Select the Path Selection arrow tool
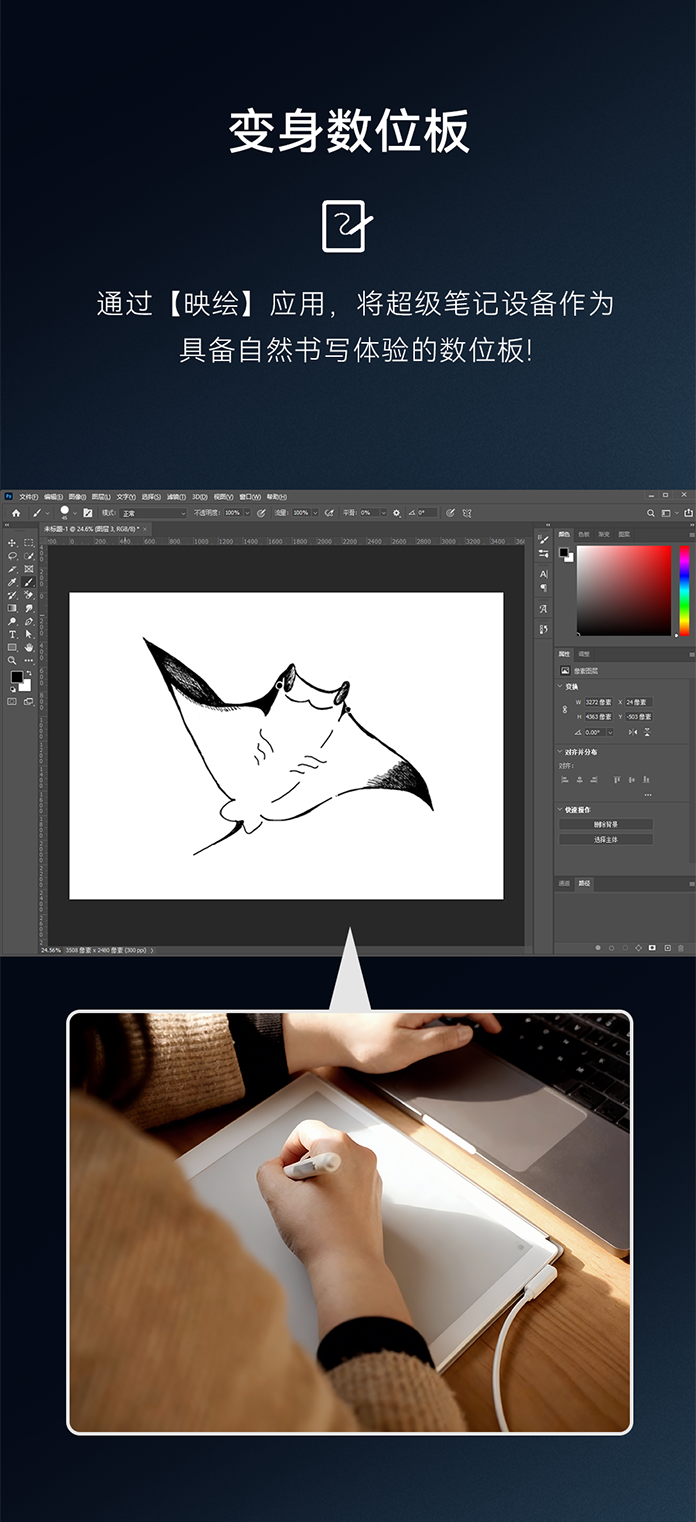 click(x=29, y=634)
